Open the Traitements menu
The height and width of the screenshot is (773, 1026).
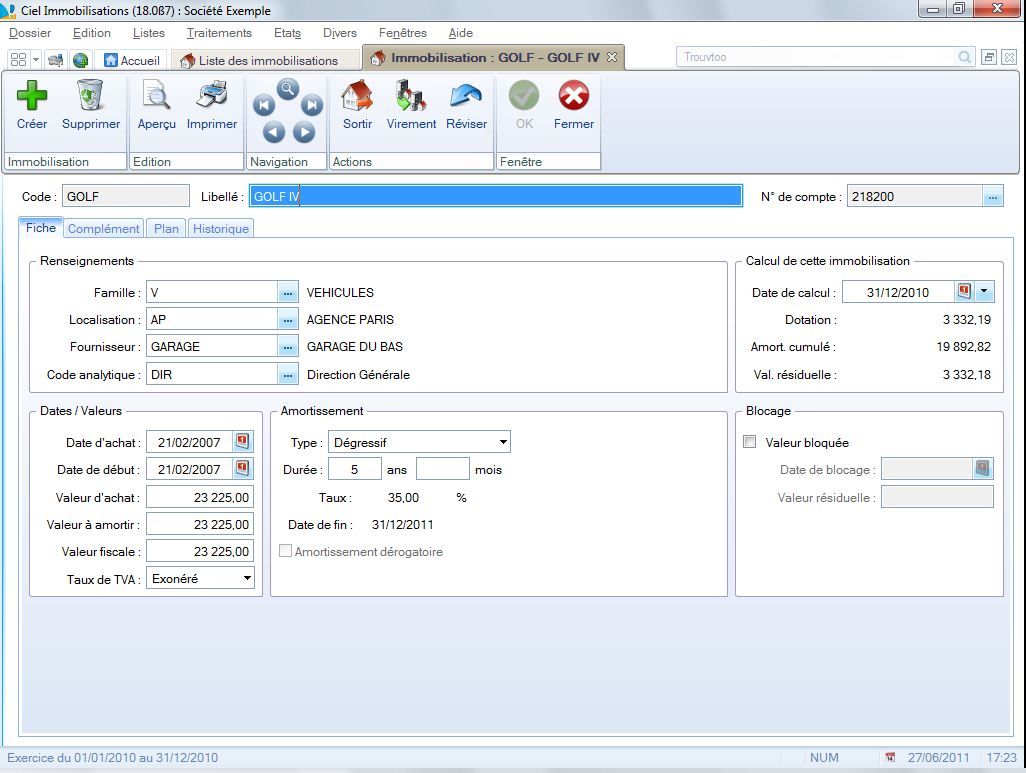219,33
